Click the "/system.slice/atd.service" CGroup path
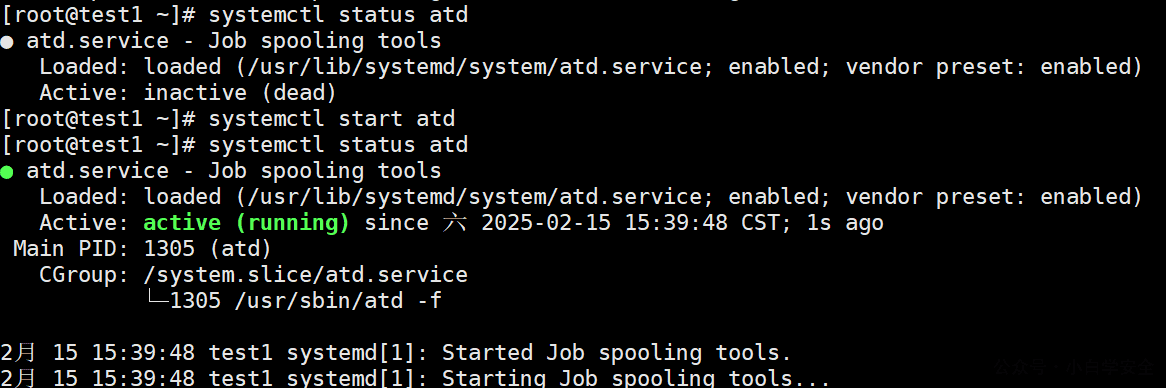 coord(306,275)
